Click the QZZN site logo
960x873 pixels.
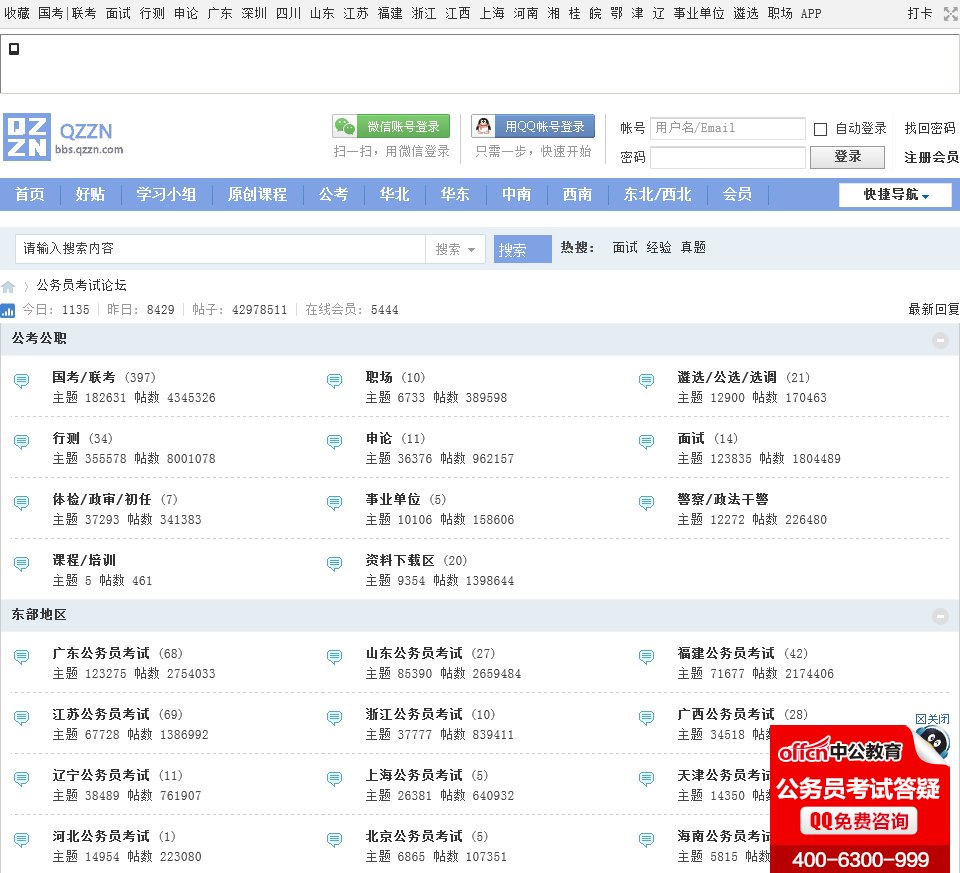[x=64, y=137]
